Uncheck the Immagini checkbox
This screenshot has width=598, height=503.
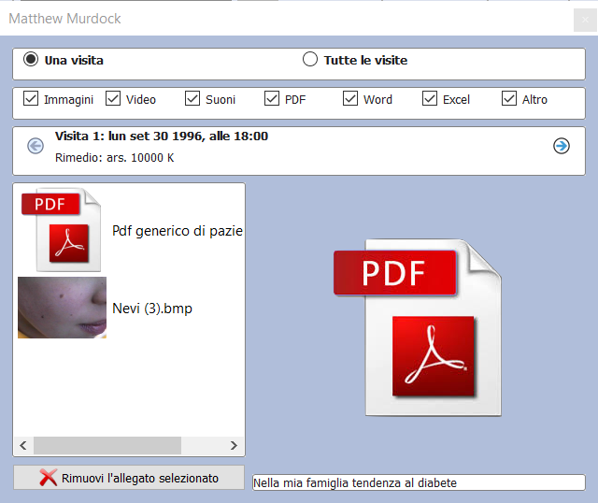(31, 98)
